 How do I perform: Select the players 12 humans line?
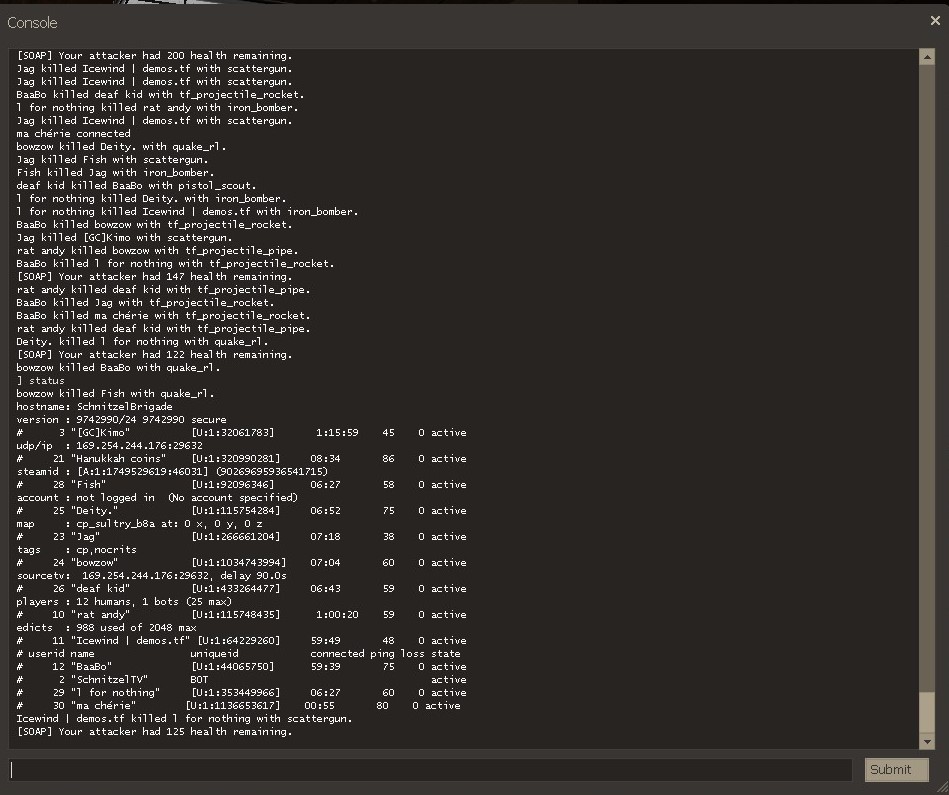(x=122, y=602)
